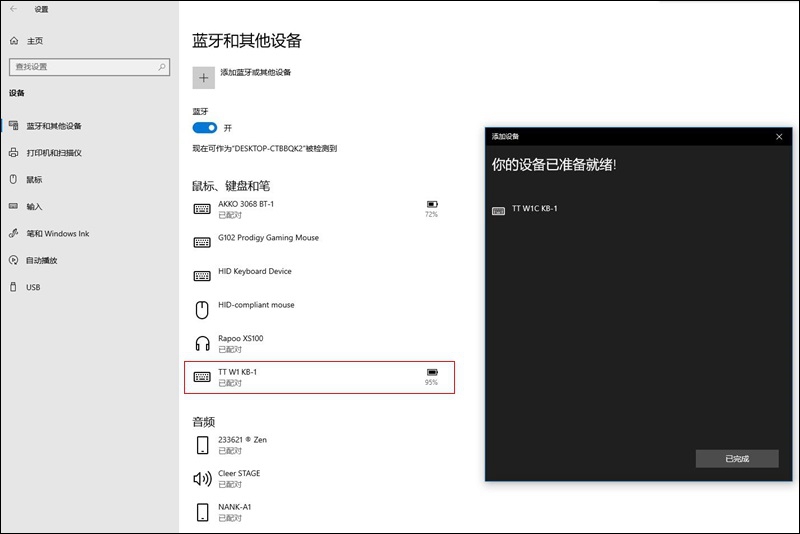Viewport: 800px width, 534px height.
Task: Click TT W1C KB-1 keyboard icon in dialog
Action: pos(498,211)
